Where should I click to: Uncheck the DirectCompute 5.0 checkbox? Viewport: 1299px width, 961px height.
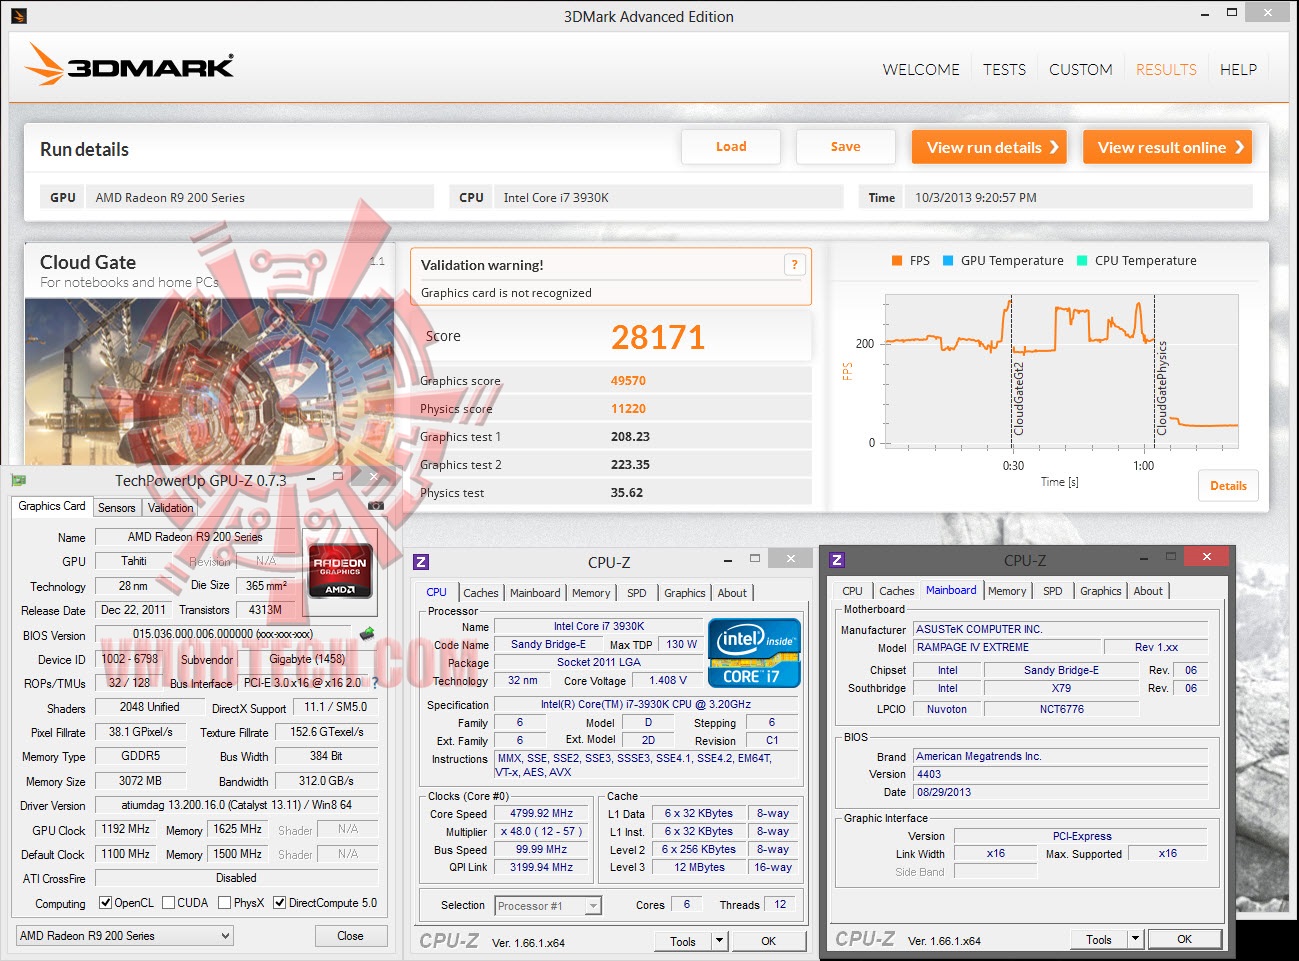point(279,903)
